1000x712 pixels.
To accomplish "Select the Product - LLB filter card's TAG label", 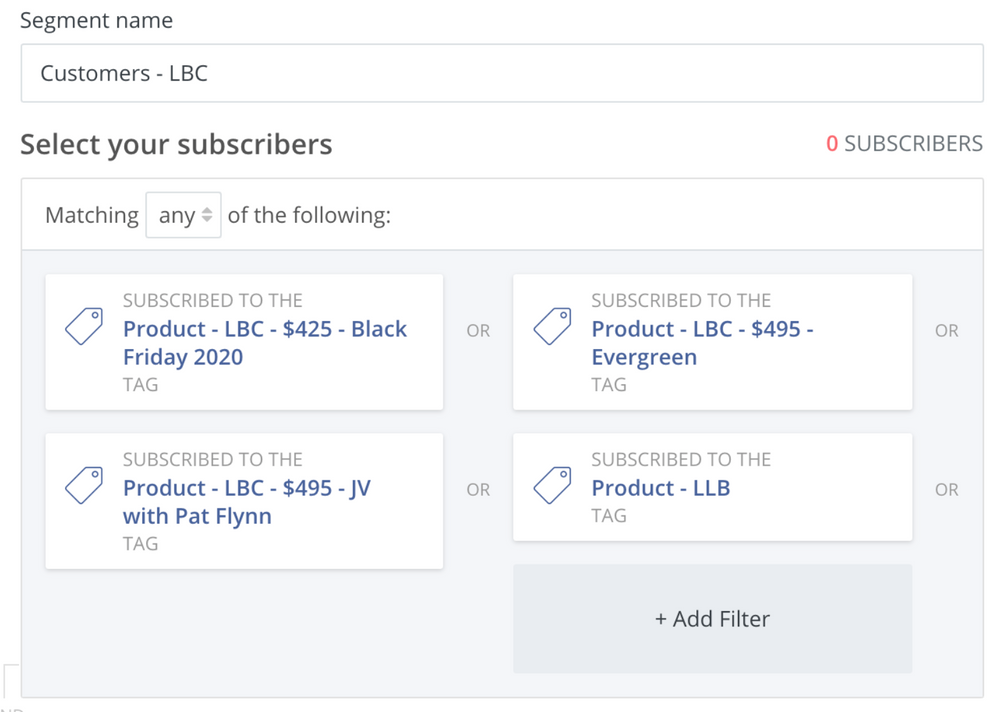I will tap(608, 515).
